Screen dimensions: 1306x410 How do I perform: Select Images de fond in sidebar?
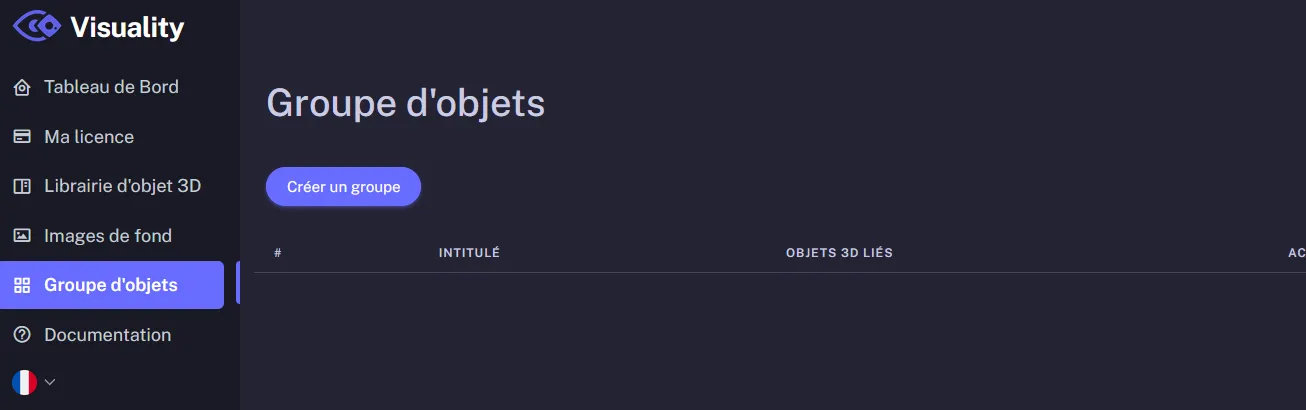(108, 236)
